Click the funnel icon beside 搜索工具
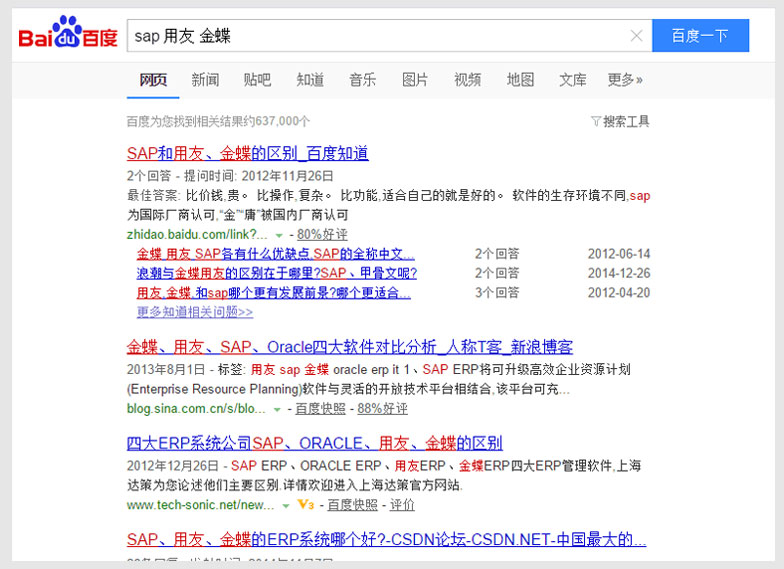784x569 pixels. point(596,121)
